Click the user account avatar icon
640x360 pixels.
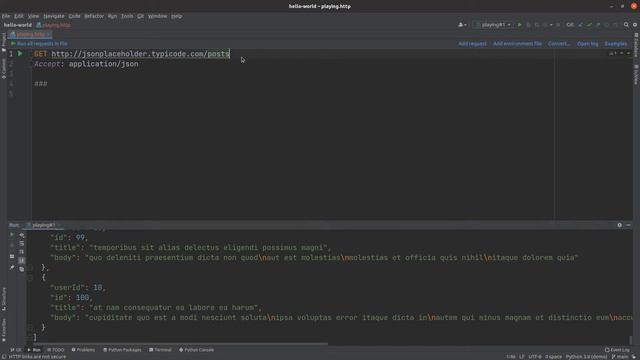pyautogui.click(x=462, y=25)
